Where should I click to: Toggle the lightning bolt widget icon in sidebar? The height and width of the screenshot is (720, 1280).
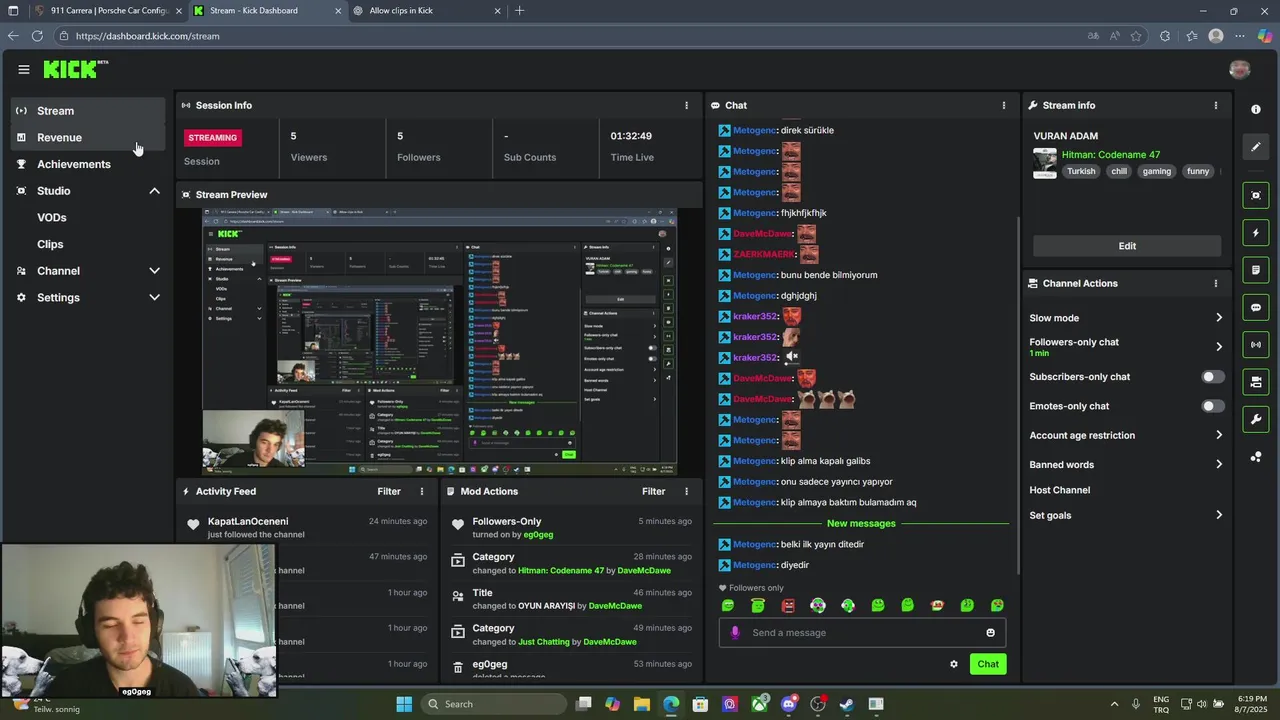1256,233
